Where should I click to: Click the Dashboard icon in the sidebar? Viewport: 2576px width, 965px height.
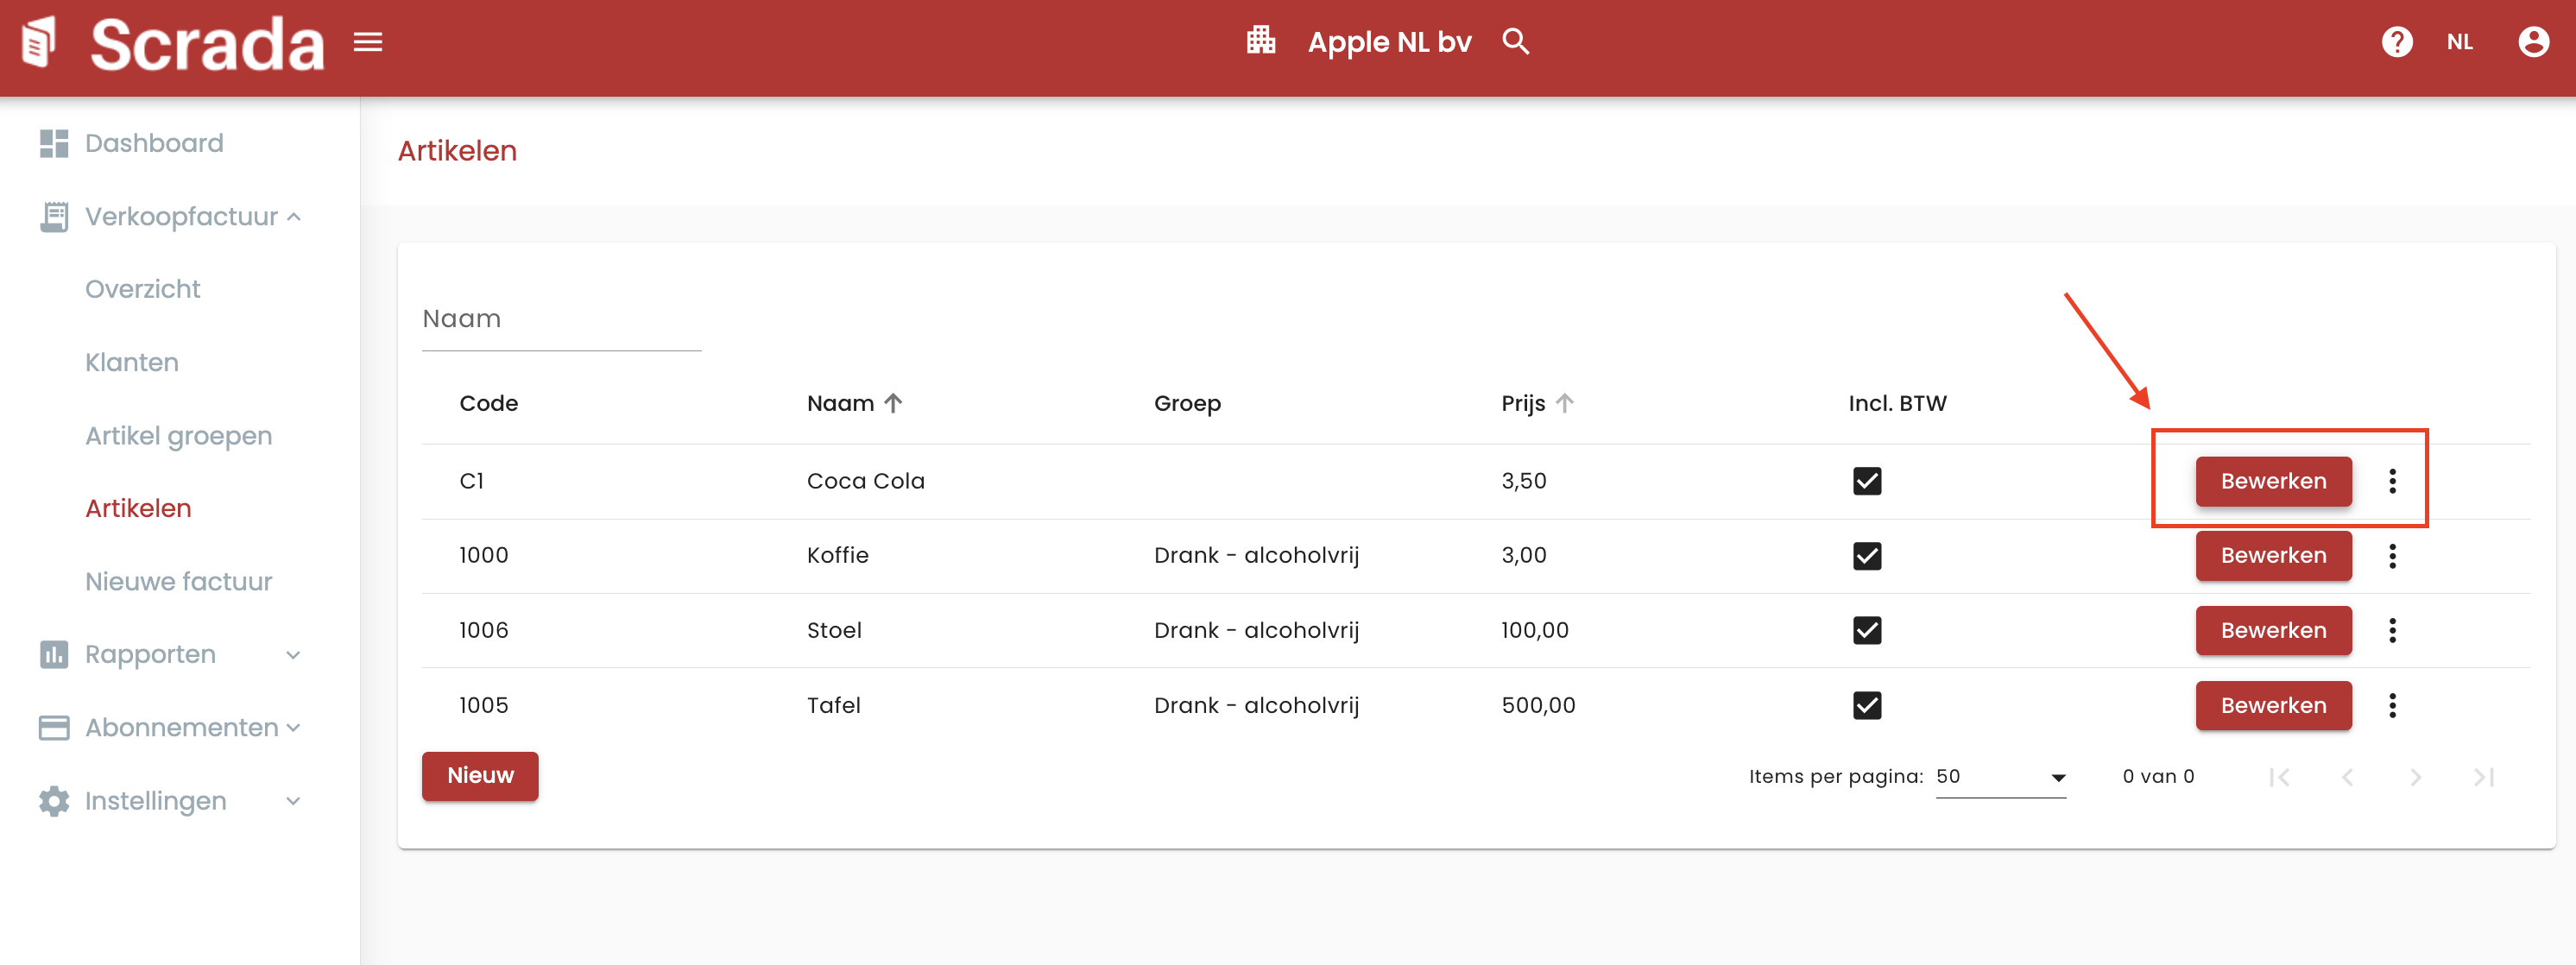(54, 144)
